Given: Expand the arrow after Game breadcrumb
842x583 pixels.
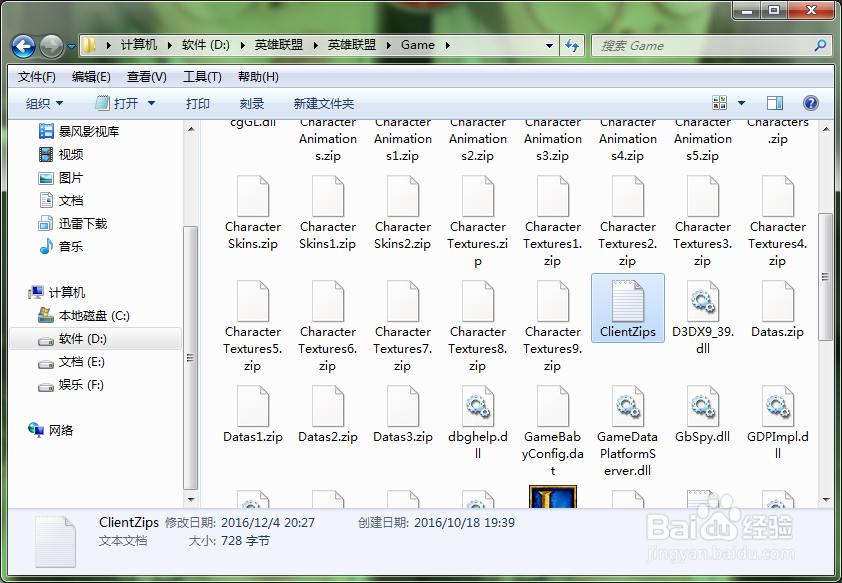Looking at the screenshot, I should click(x=447, y=45).
